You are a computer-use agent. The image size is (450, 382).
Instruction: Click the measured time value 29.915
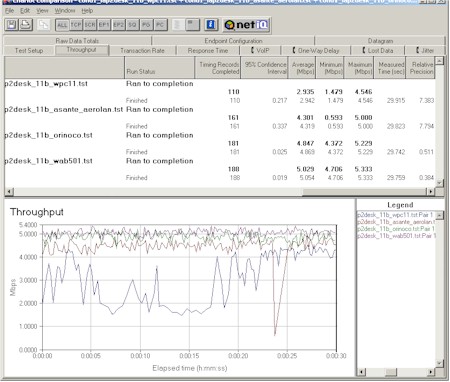click(x=396, y=100)
